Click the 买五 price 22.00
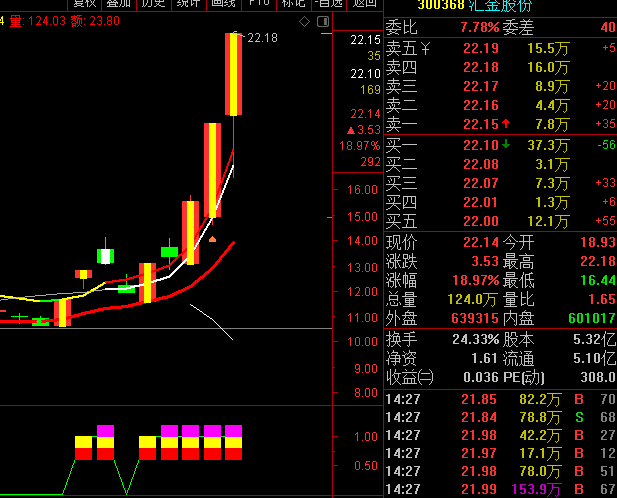 [x=481, y=221]
